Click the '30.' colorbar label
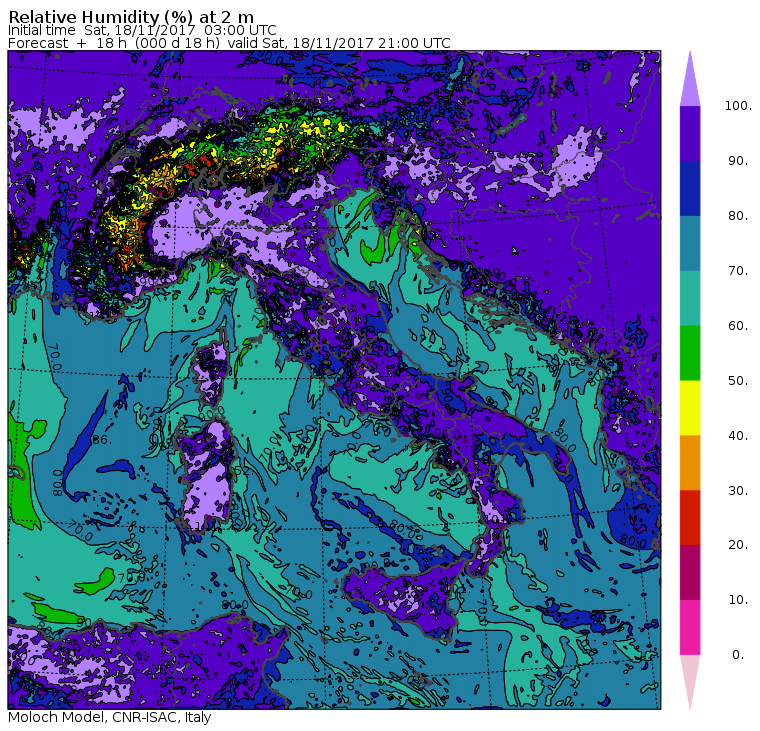The height and width of the screenshot is (731, 760). (x=738, y=491)
